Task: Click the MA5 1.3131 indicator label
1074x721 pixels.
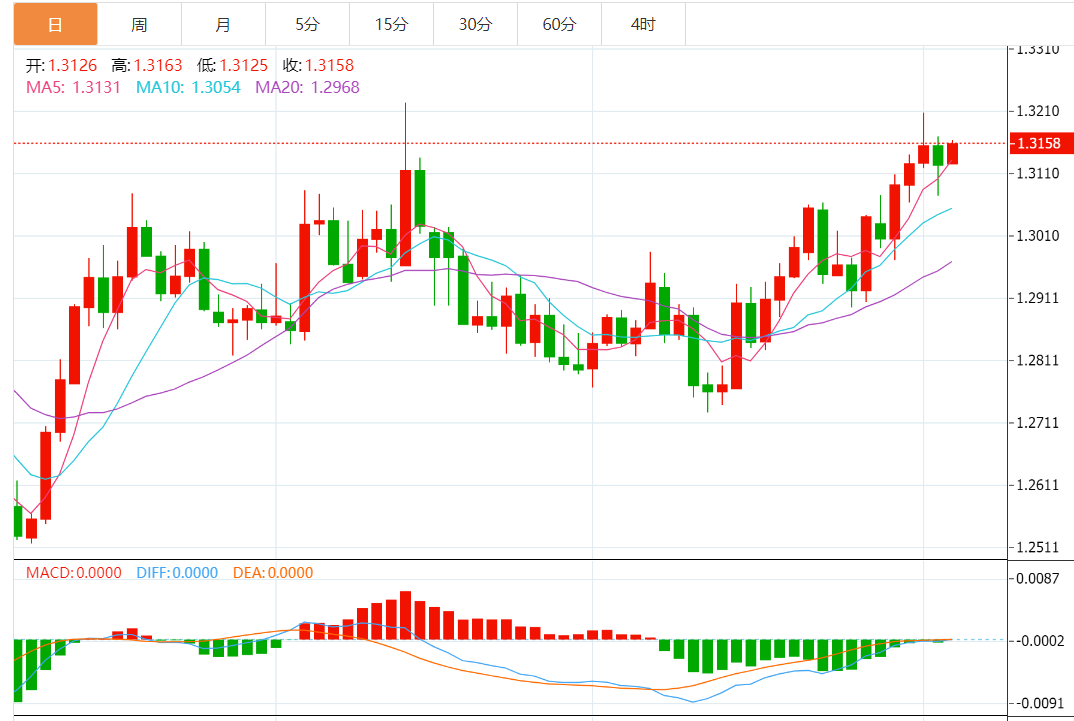Action: point(73,88)
